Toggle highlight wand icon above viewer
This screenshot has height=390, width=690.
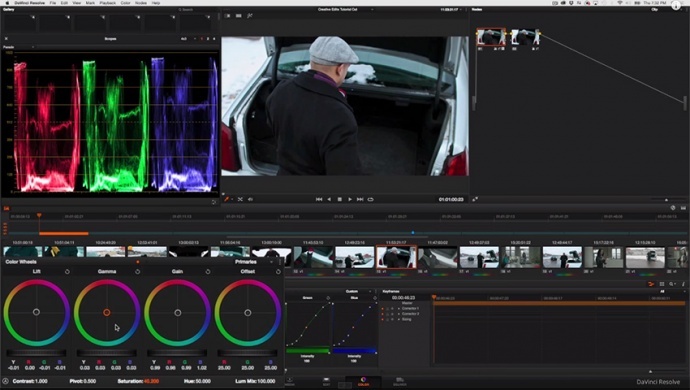[x=250, y=16]
